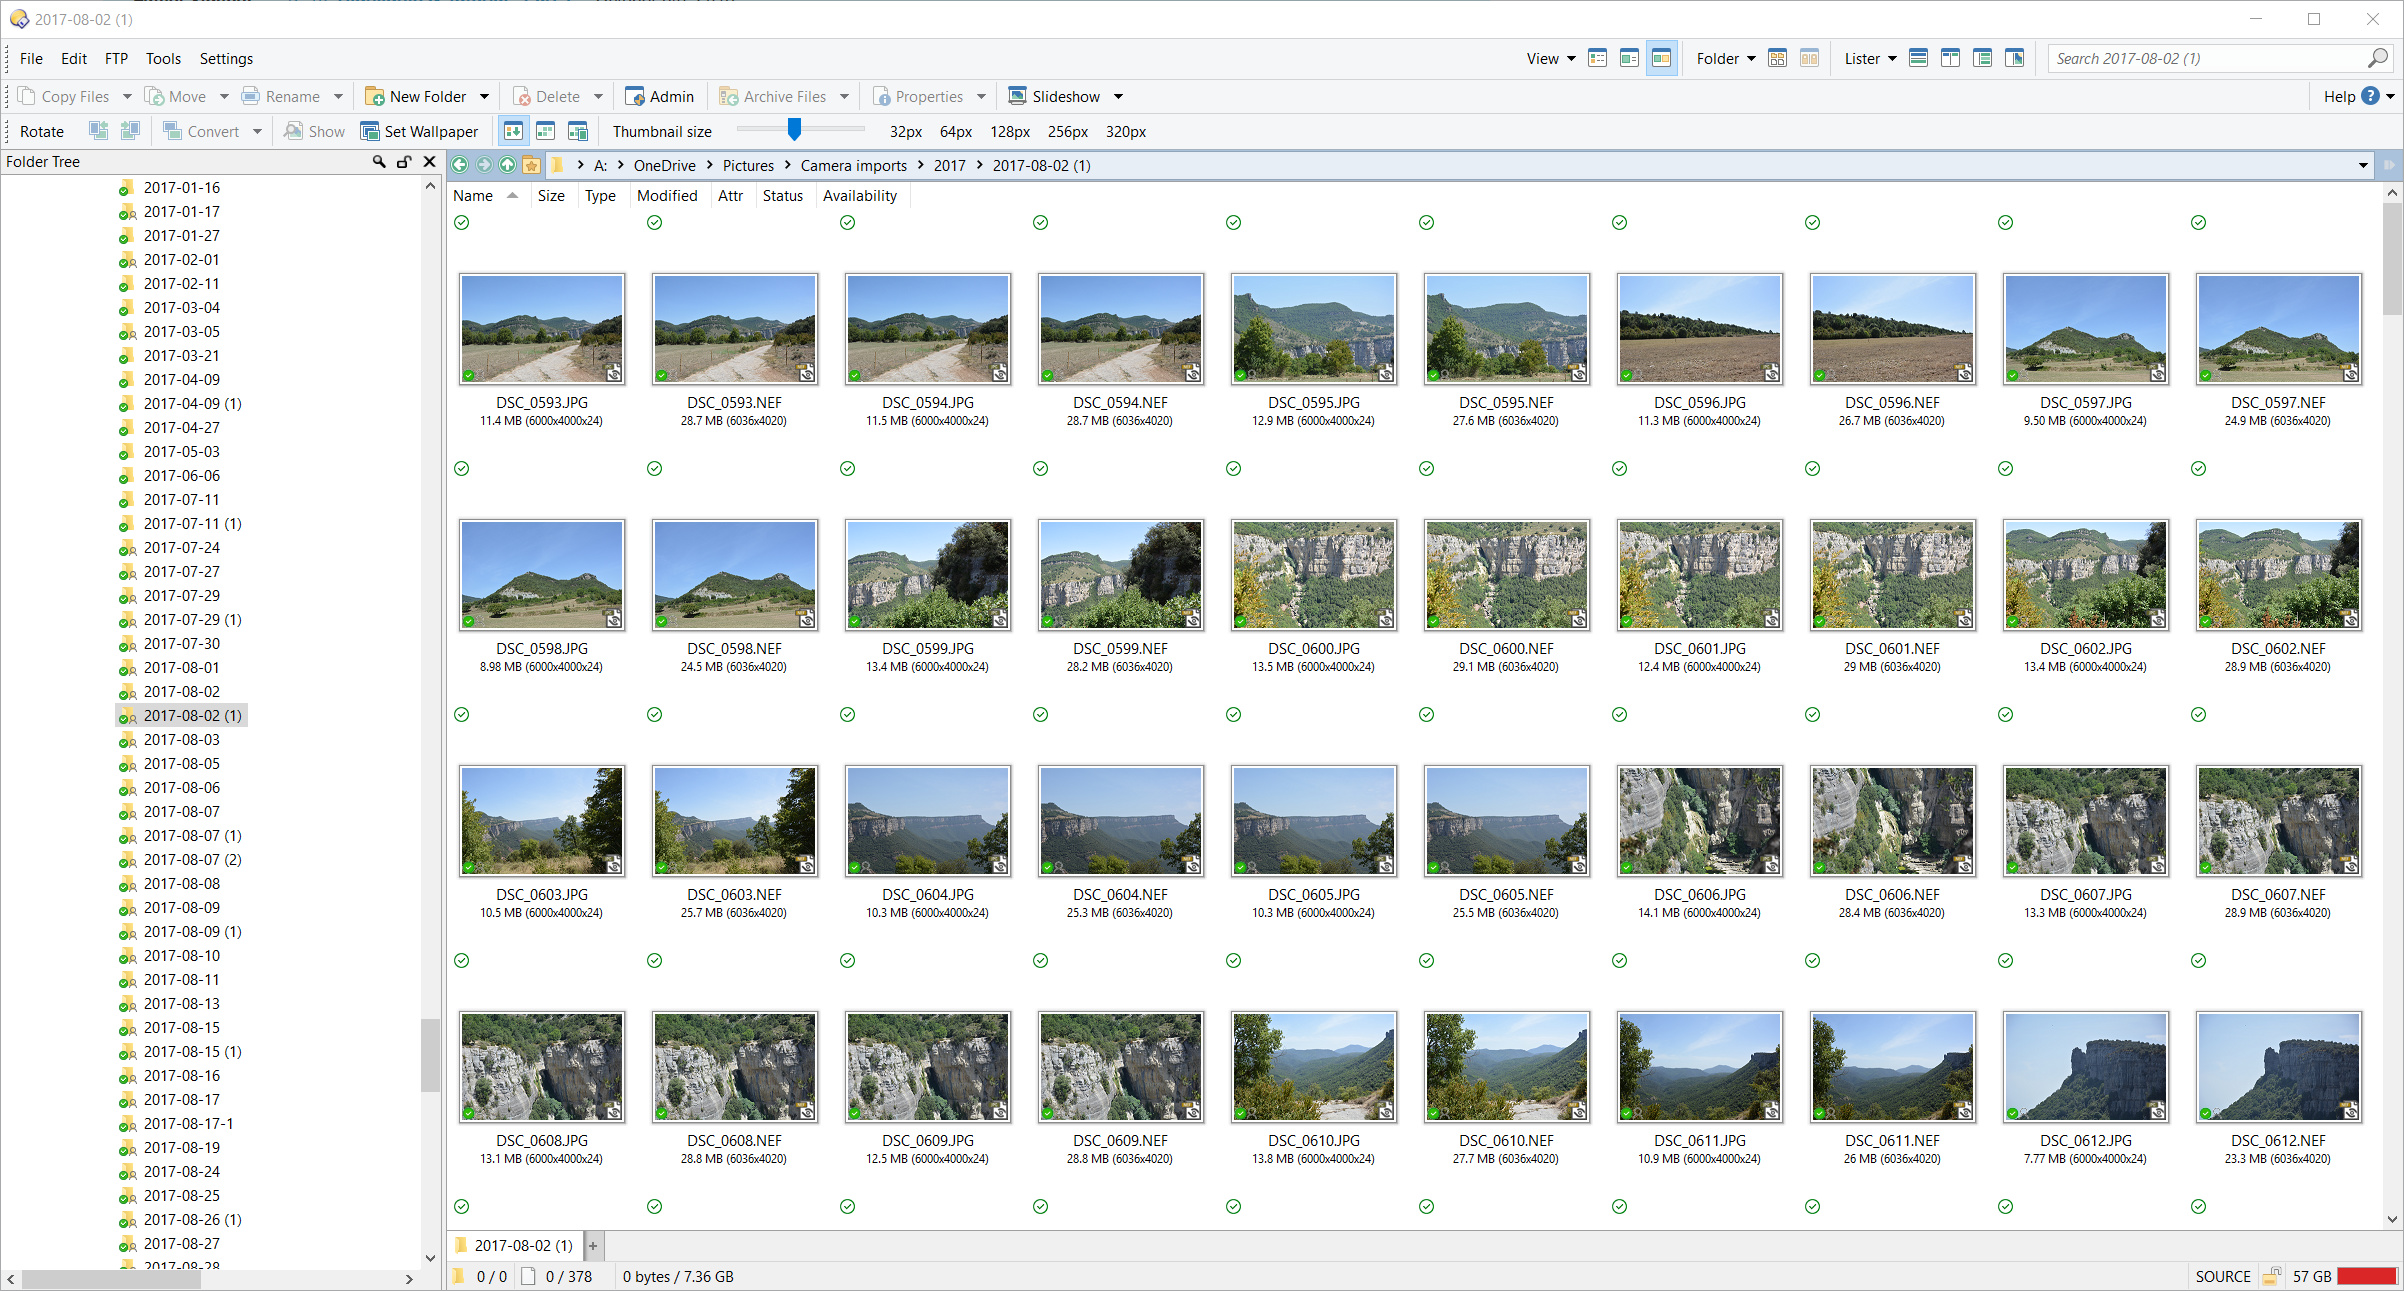Image resolution: width=2404 pixels, height=1291 pixels.
Task: Toggle dual display lister layout icon
Action: (1950, 59)
